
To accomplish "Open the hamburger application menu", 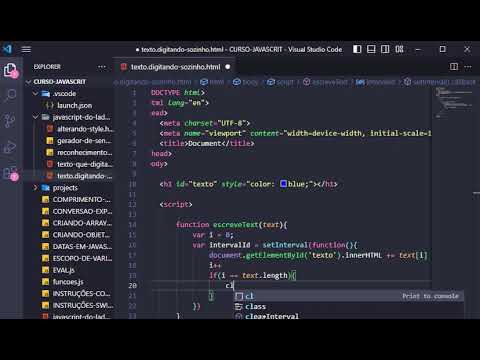I will click(x=26, y=50).
